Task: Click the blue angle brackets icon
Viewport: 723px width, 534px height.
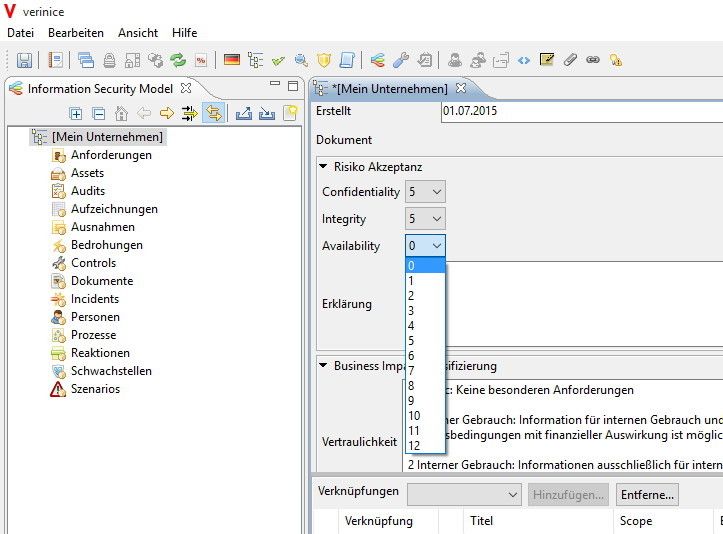Action: 524,60
